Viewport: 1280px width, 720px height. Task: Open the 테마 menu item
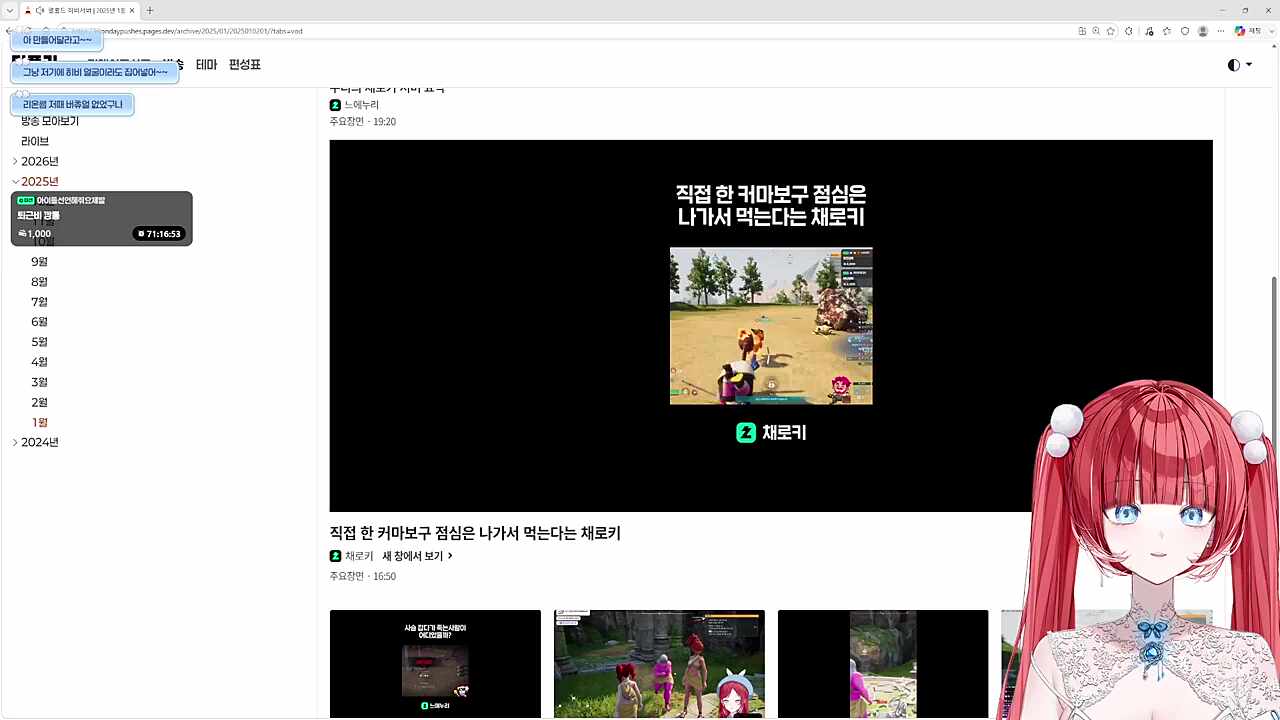(x=206, y=65)
